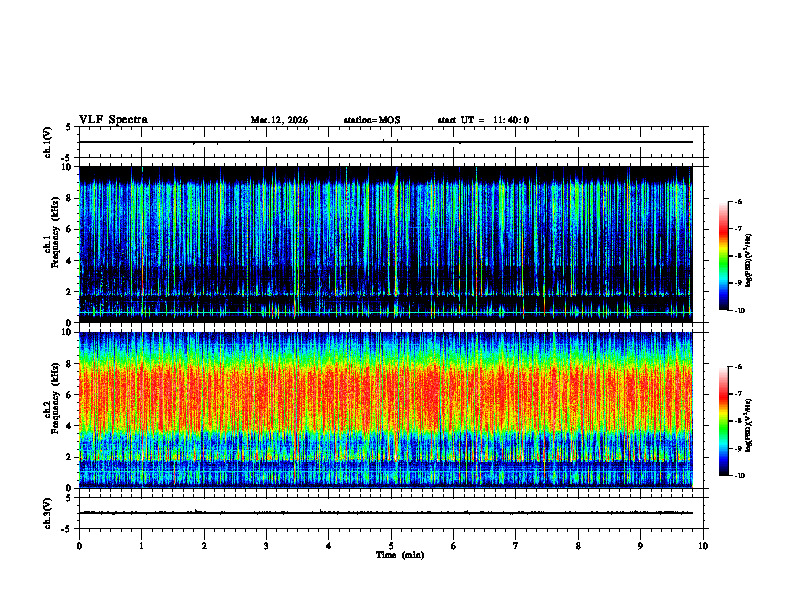Click the "station=MOS" header text
Screen dimensions: 792x612
[x=372, y=120]
